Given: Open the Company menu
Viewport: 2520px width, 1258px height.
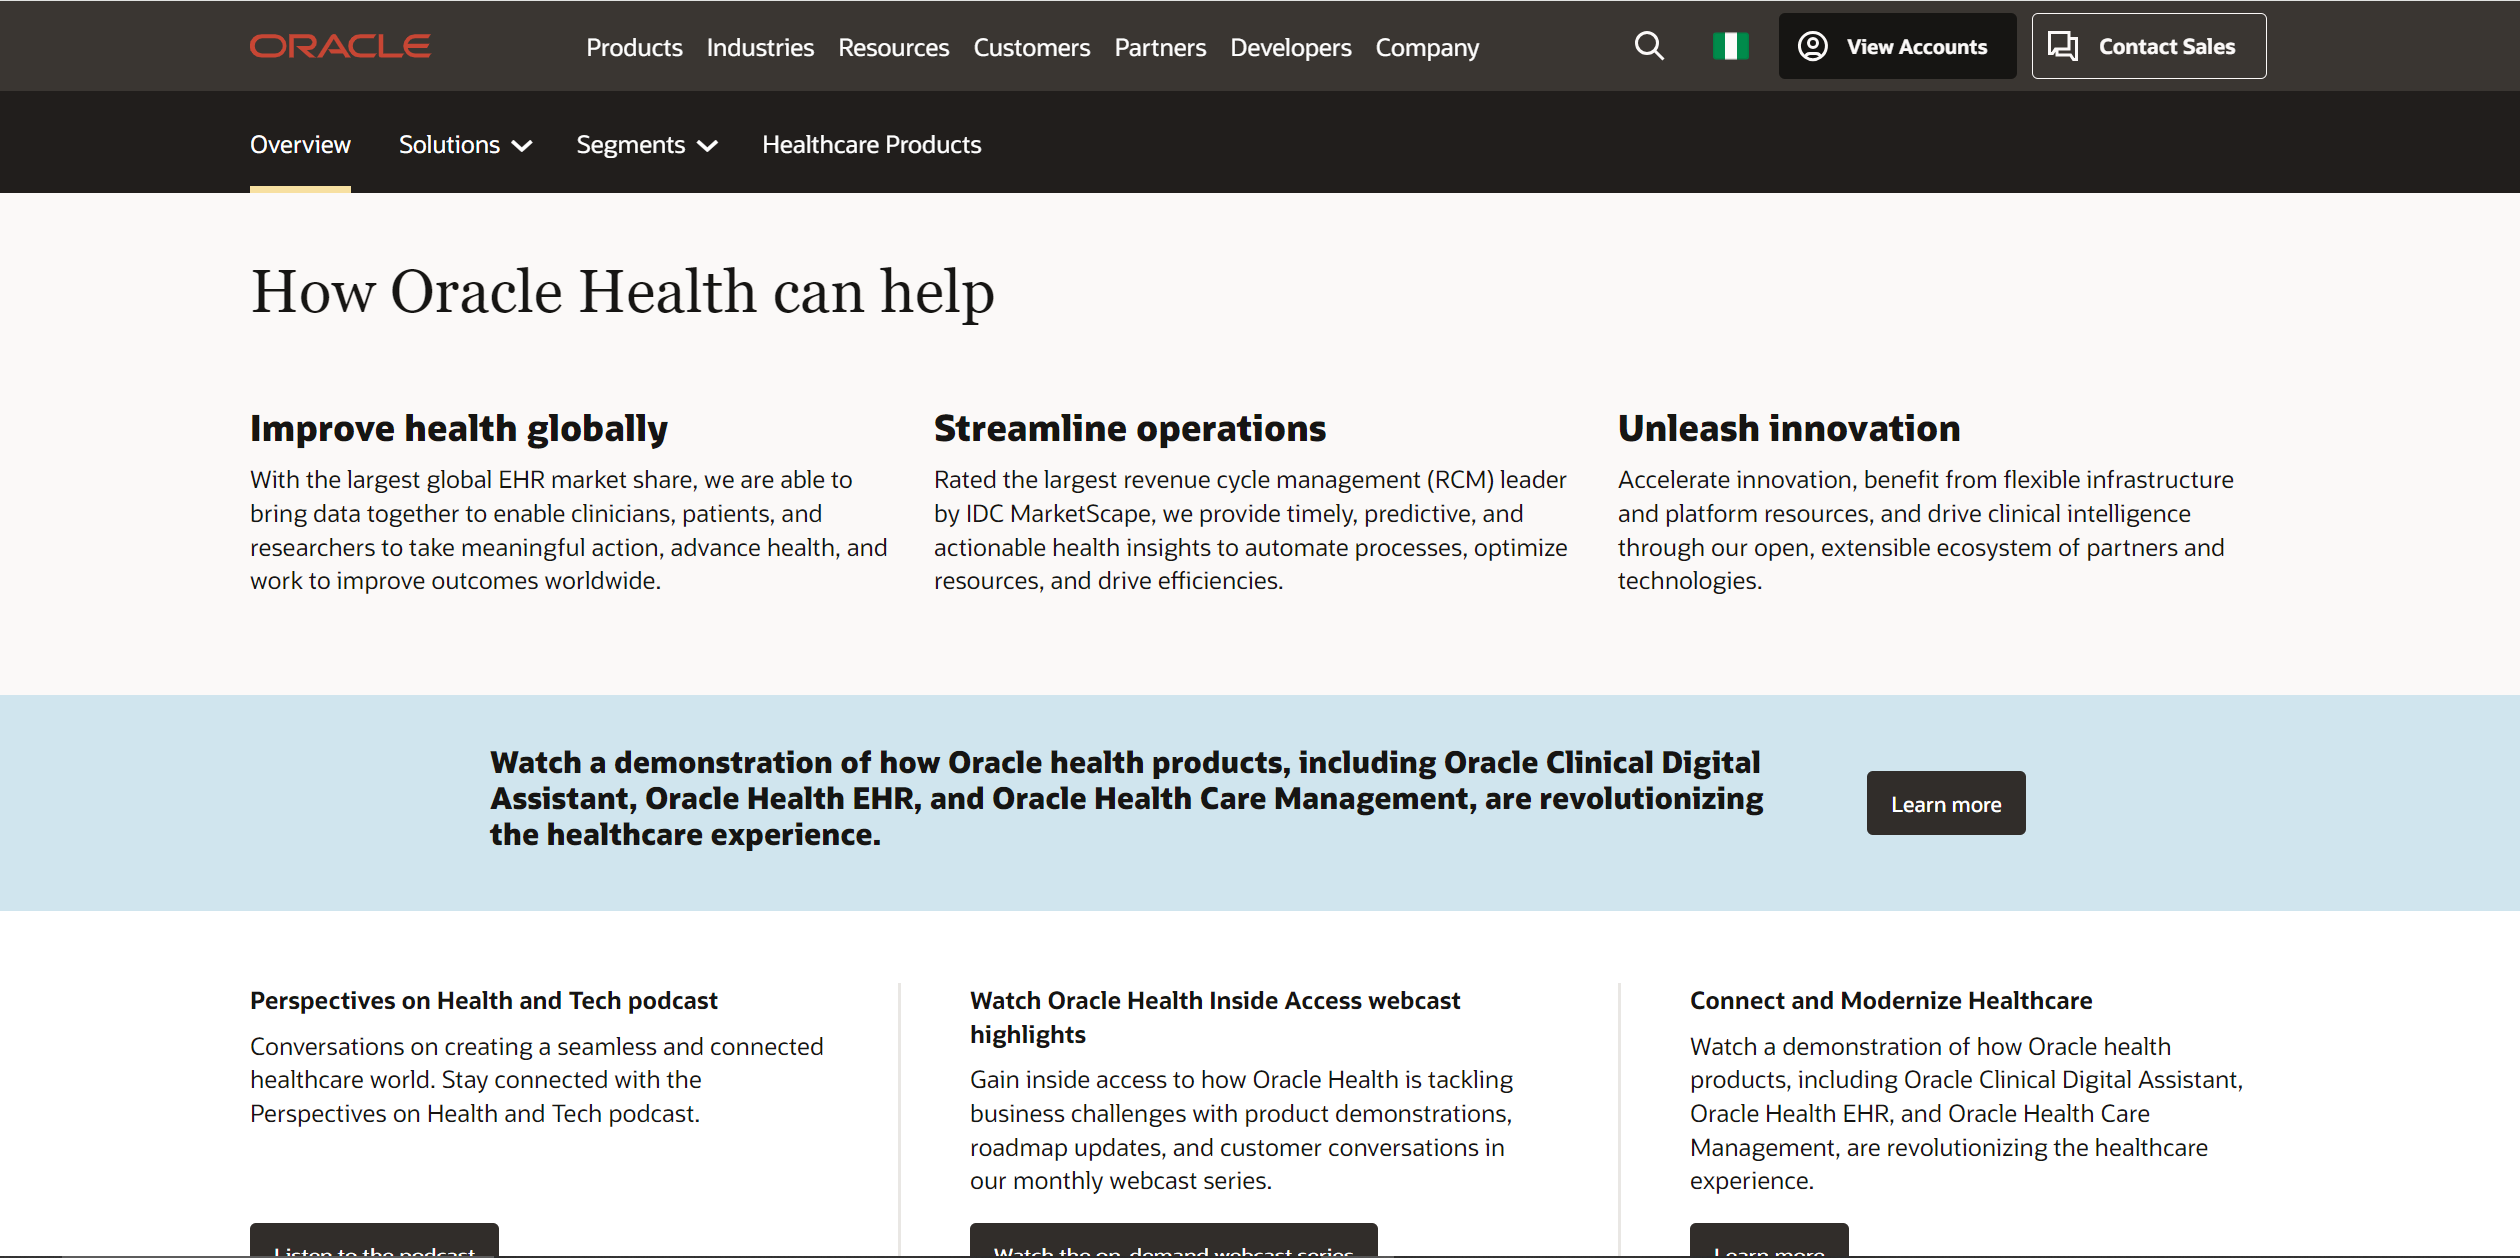Looking at the screenshot, I should pos(1427,47).
